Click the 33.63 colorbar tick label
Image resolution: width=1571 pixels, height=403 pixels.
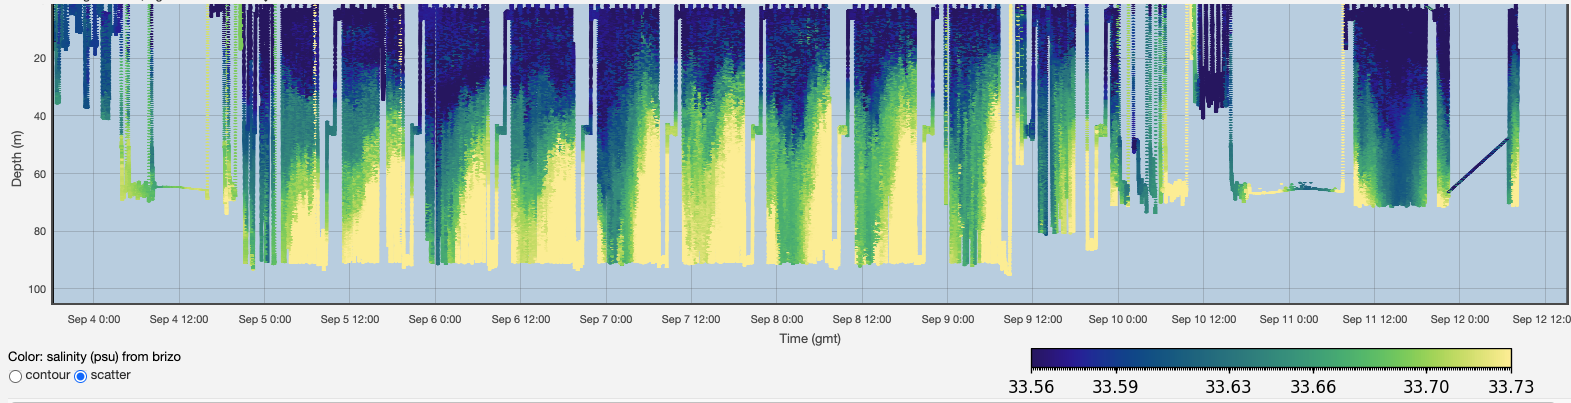point(1228,387)
